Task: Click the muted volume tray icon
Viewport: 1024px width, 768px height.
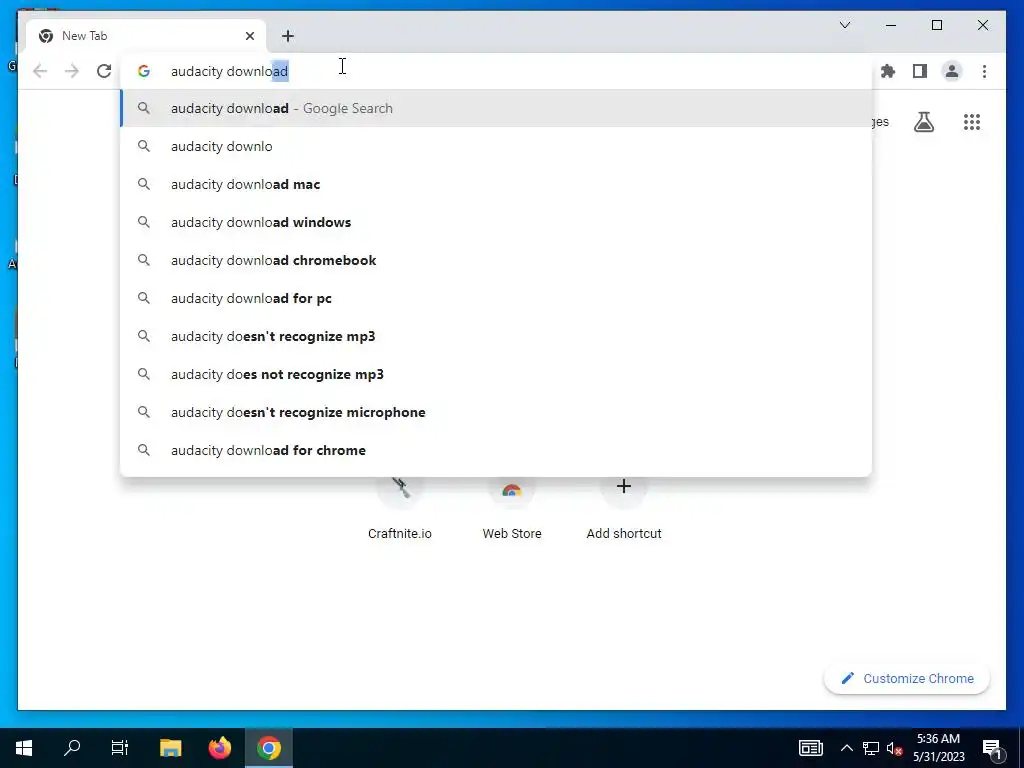Action: pyautogui.click(x=894, y=748)
